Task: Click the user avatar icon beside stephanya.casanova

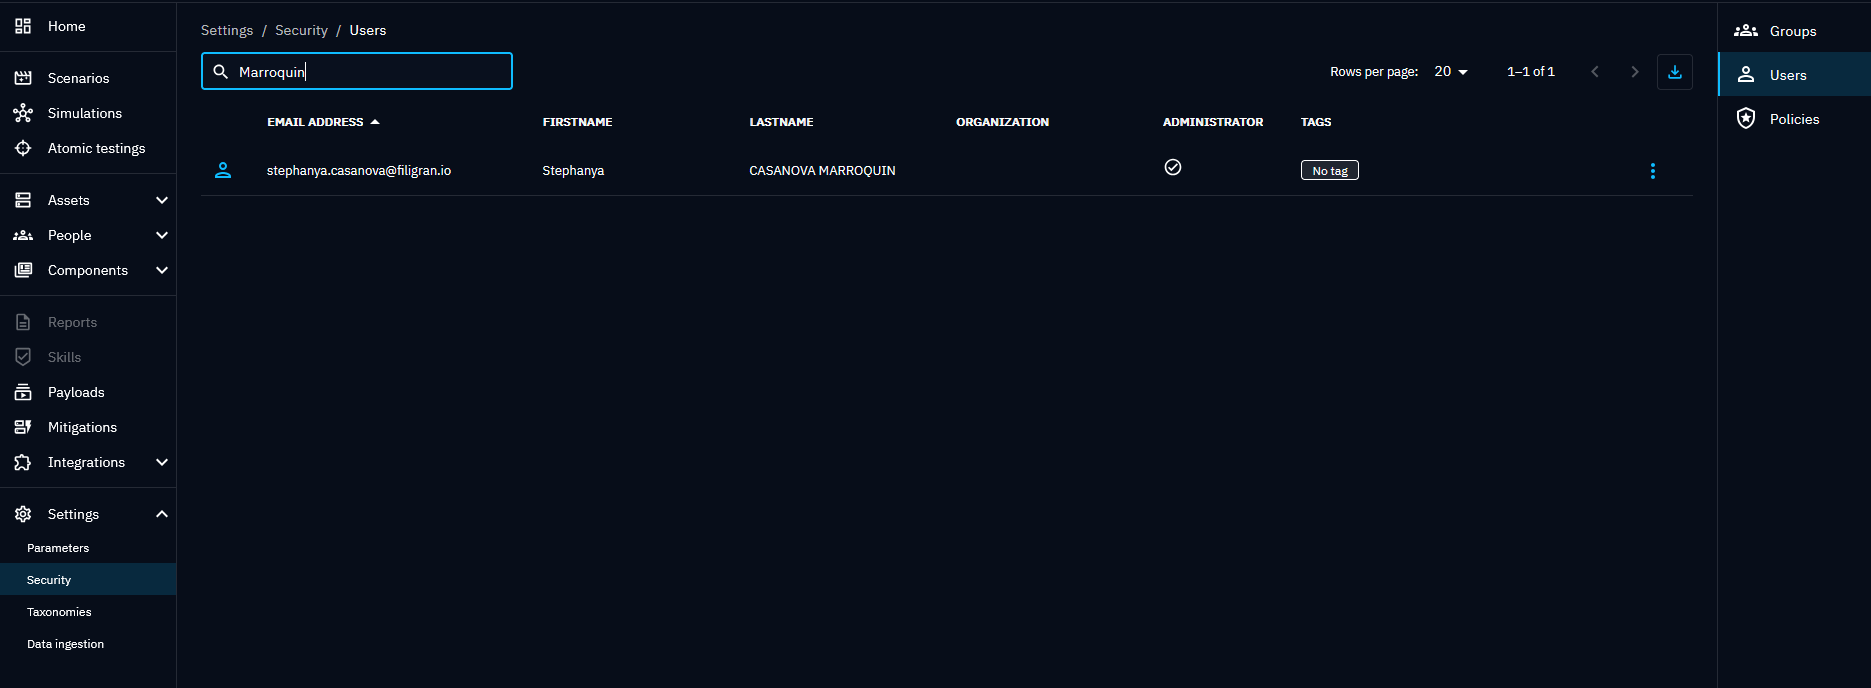Action: [223, 171]
